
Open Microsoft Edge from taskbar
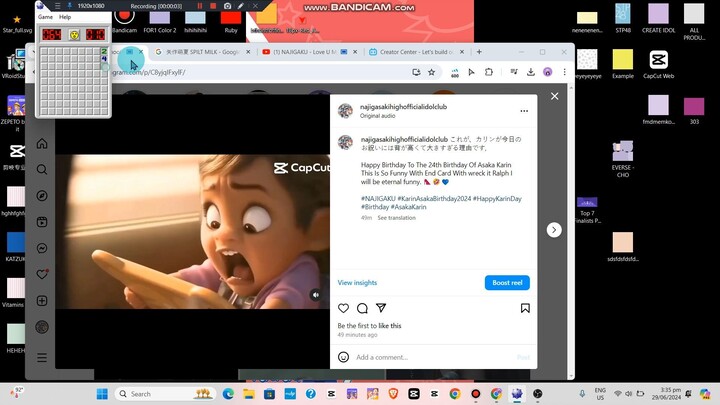(228, 394)
